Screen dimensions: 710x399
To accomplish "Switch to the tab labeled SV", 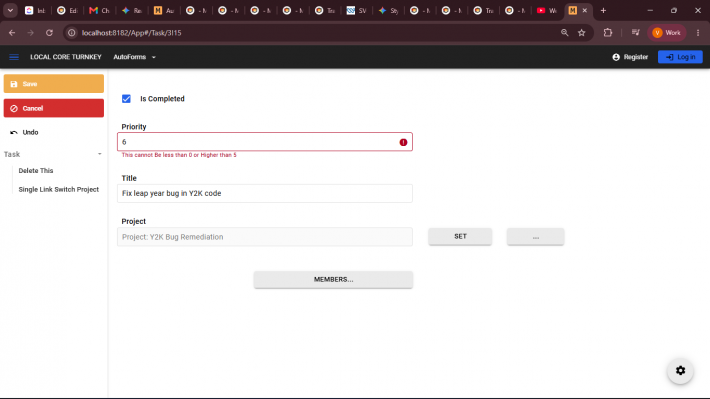I will click(356, 10).
